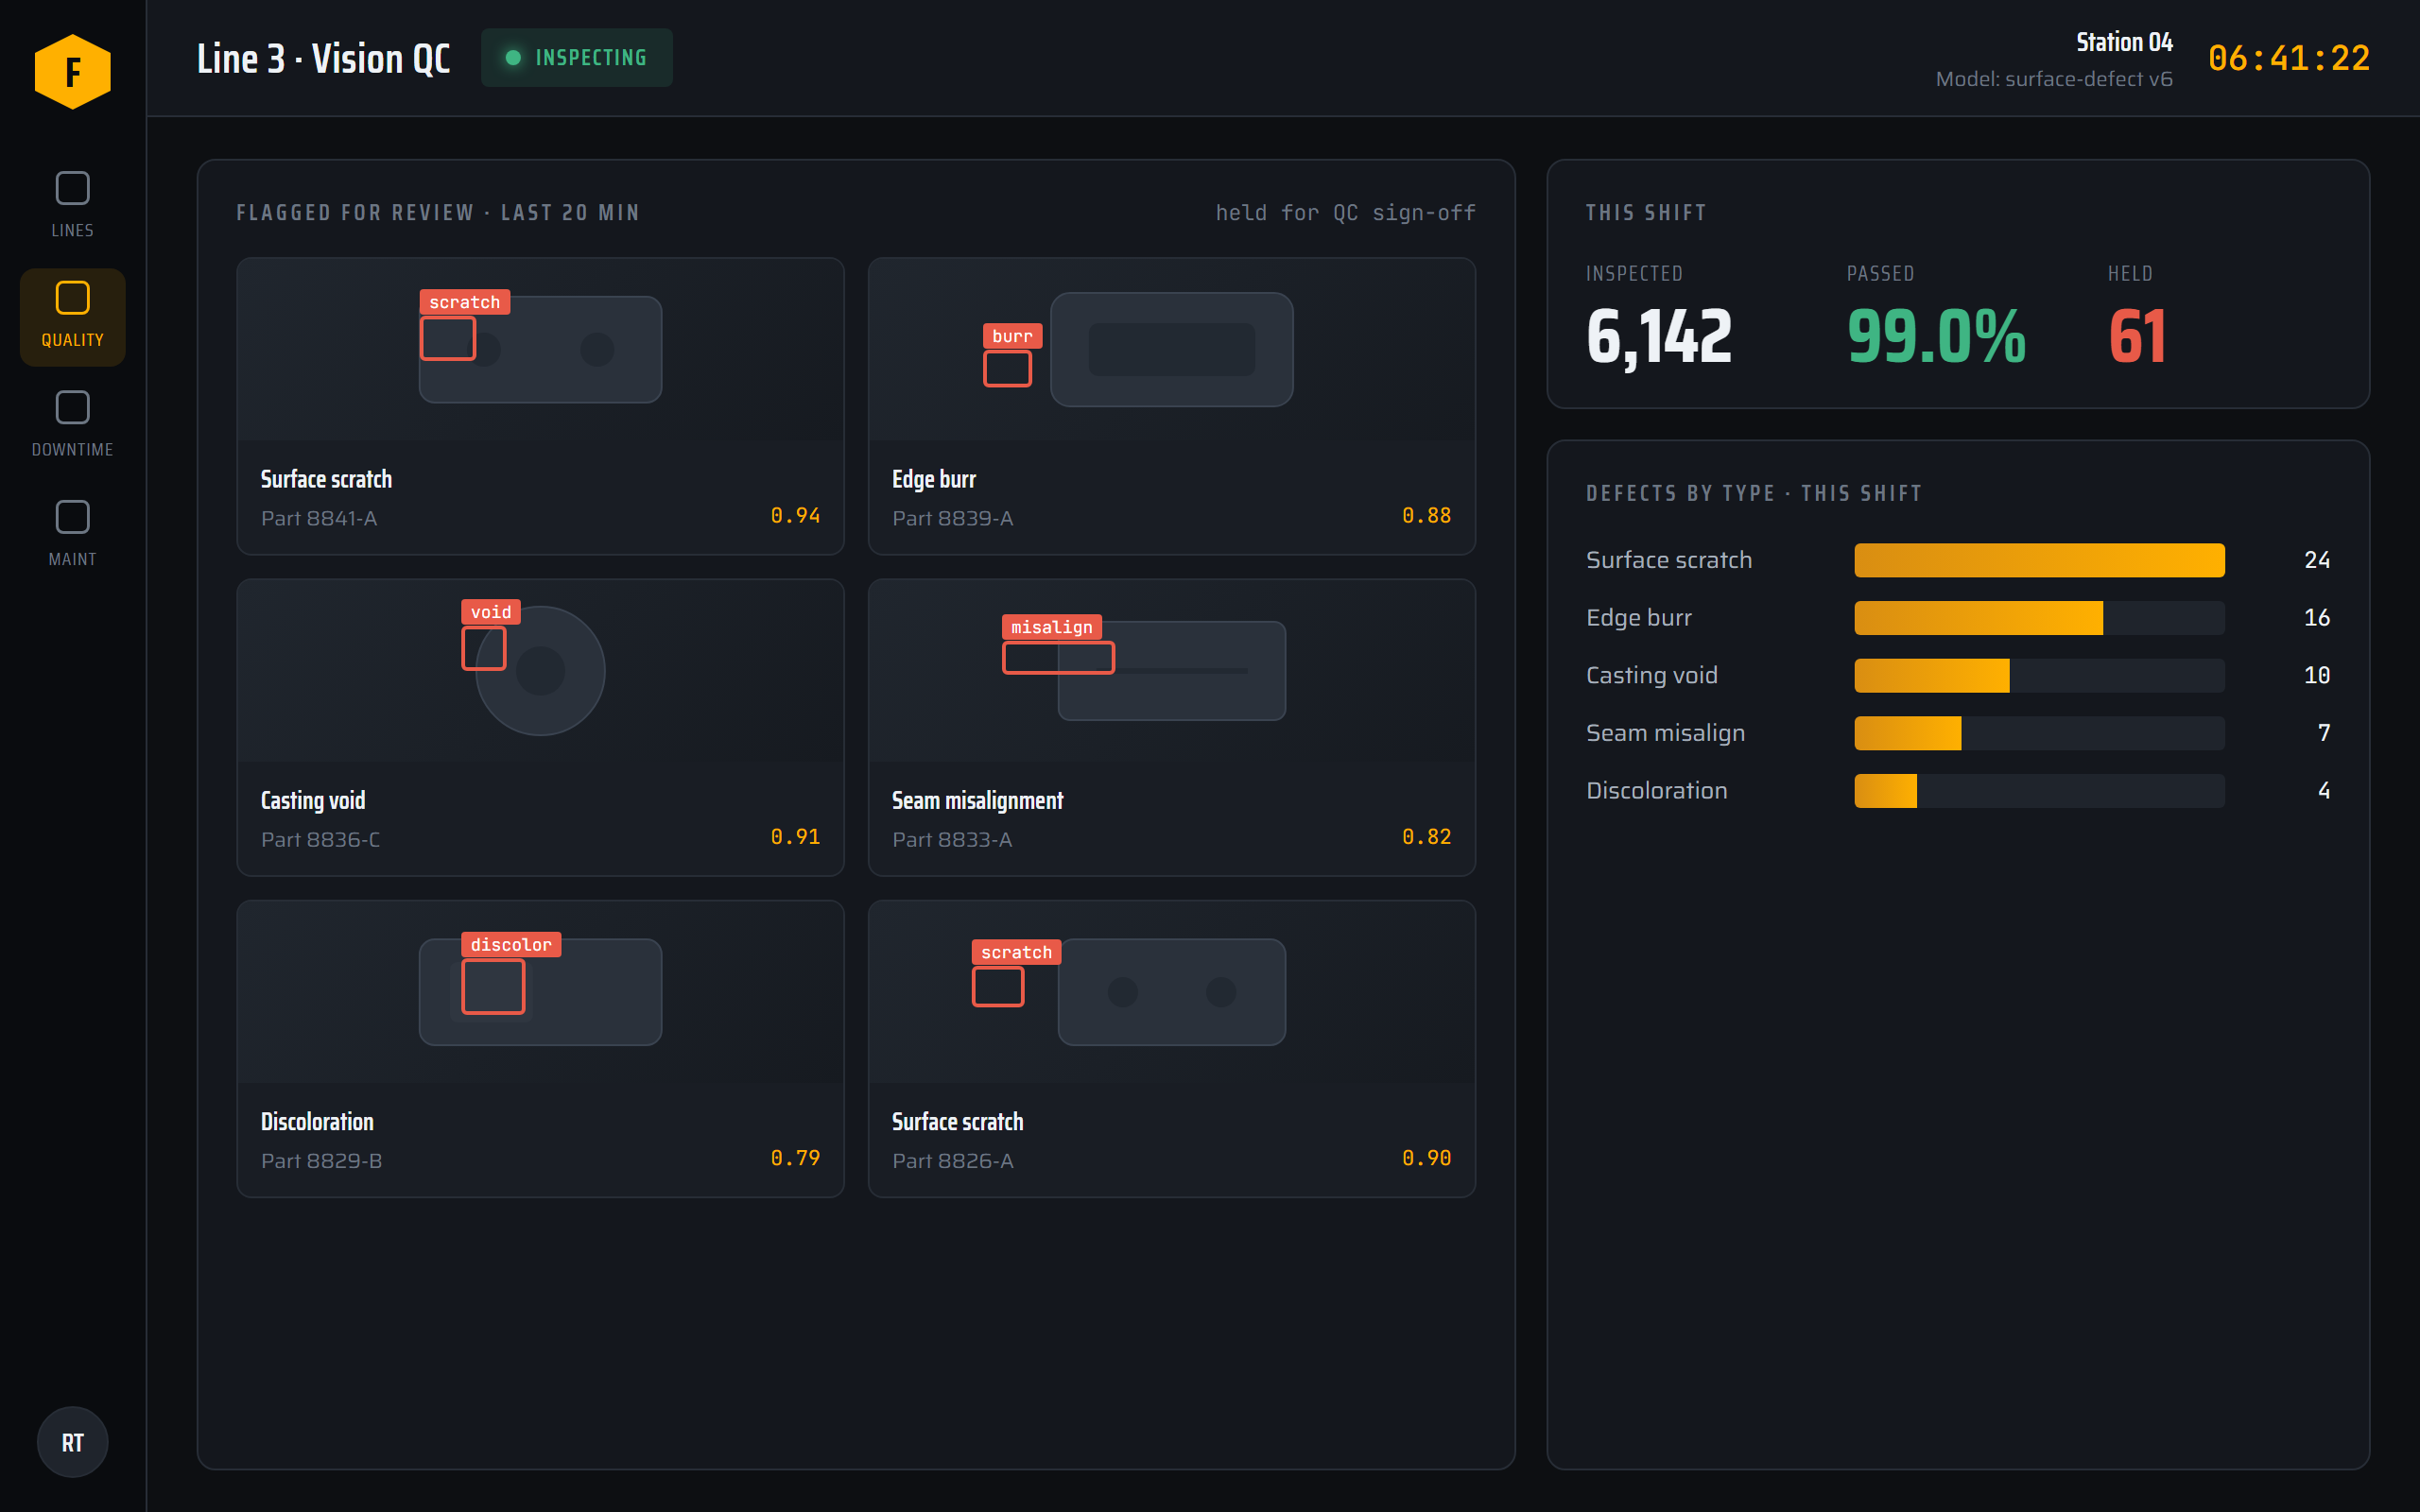This screenshot has height=1512, width=2420.
Task: Click the green Inspecting status badge
Action: 577,58
